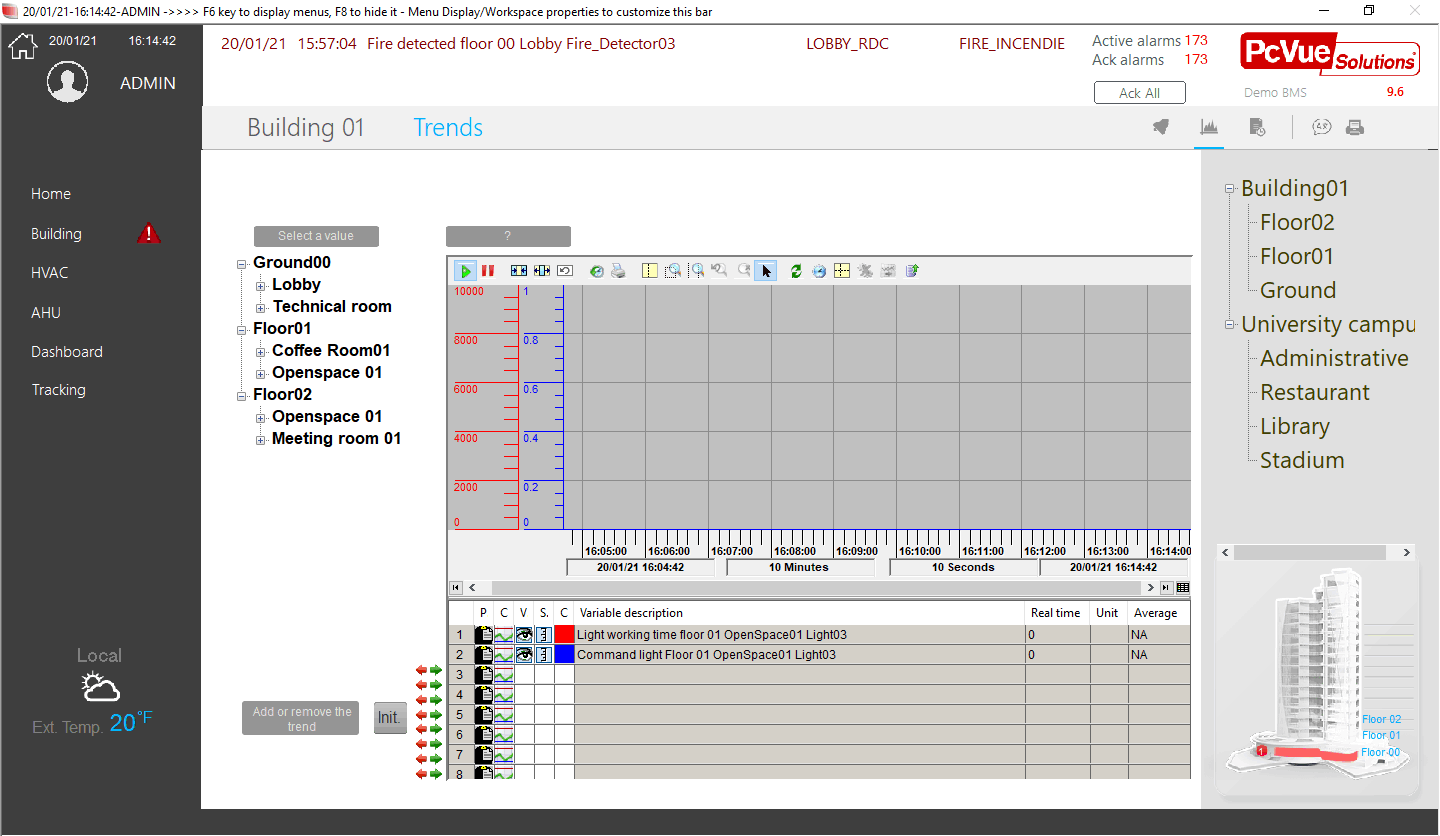Click the red warning triangle beside Building
1440x836 pixels.
pyautogui.click(x=149, y=233)
